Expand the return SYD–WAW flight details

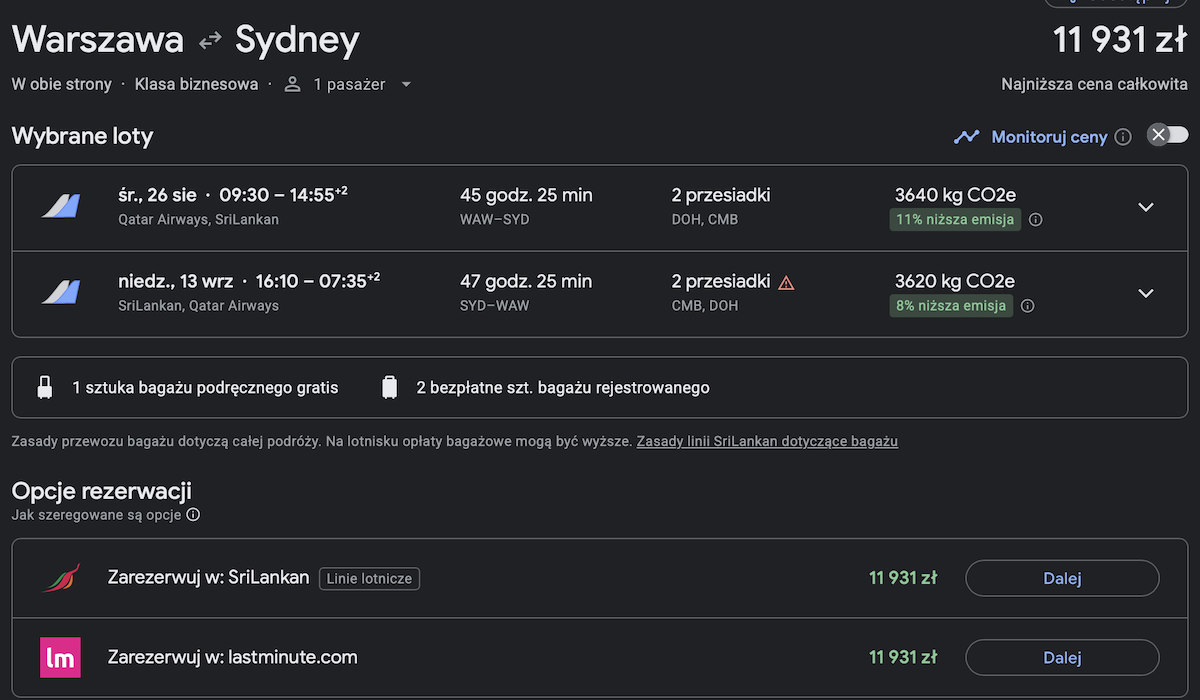1146,293
